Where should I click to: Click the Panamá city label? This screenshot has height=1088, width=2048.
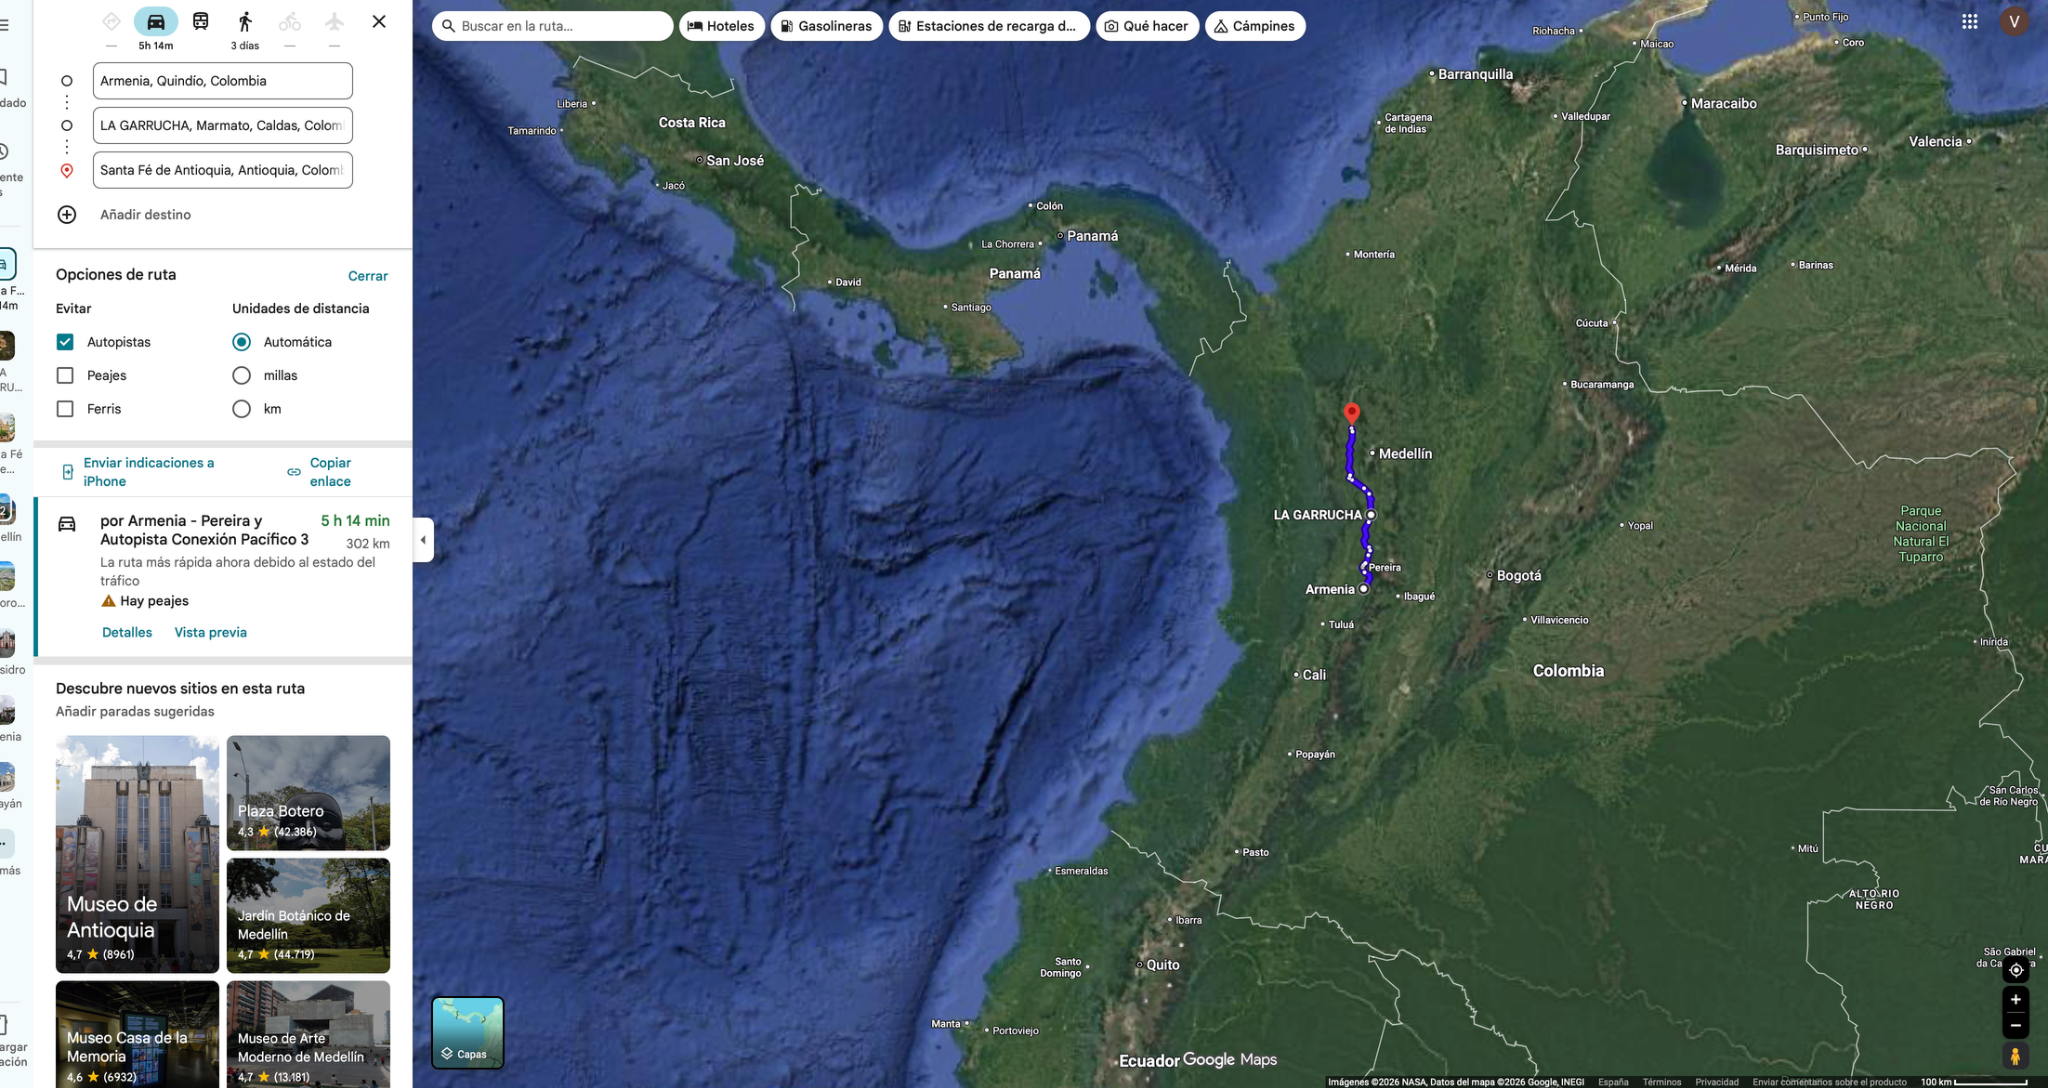(1092, 236)
